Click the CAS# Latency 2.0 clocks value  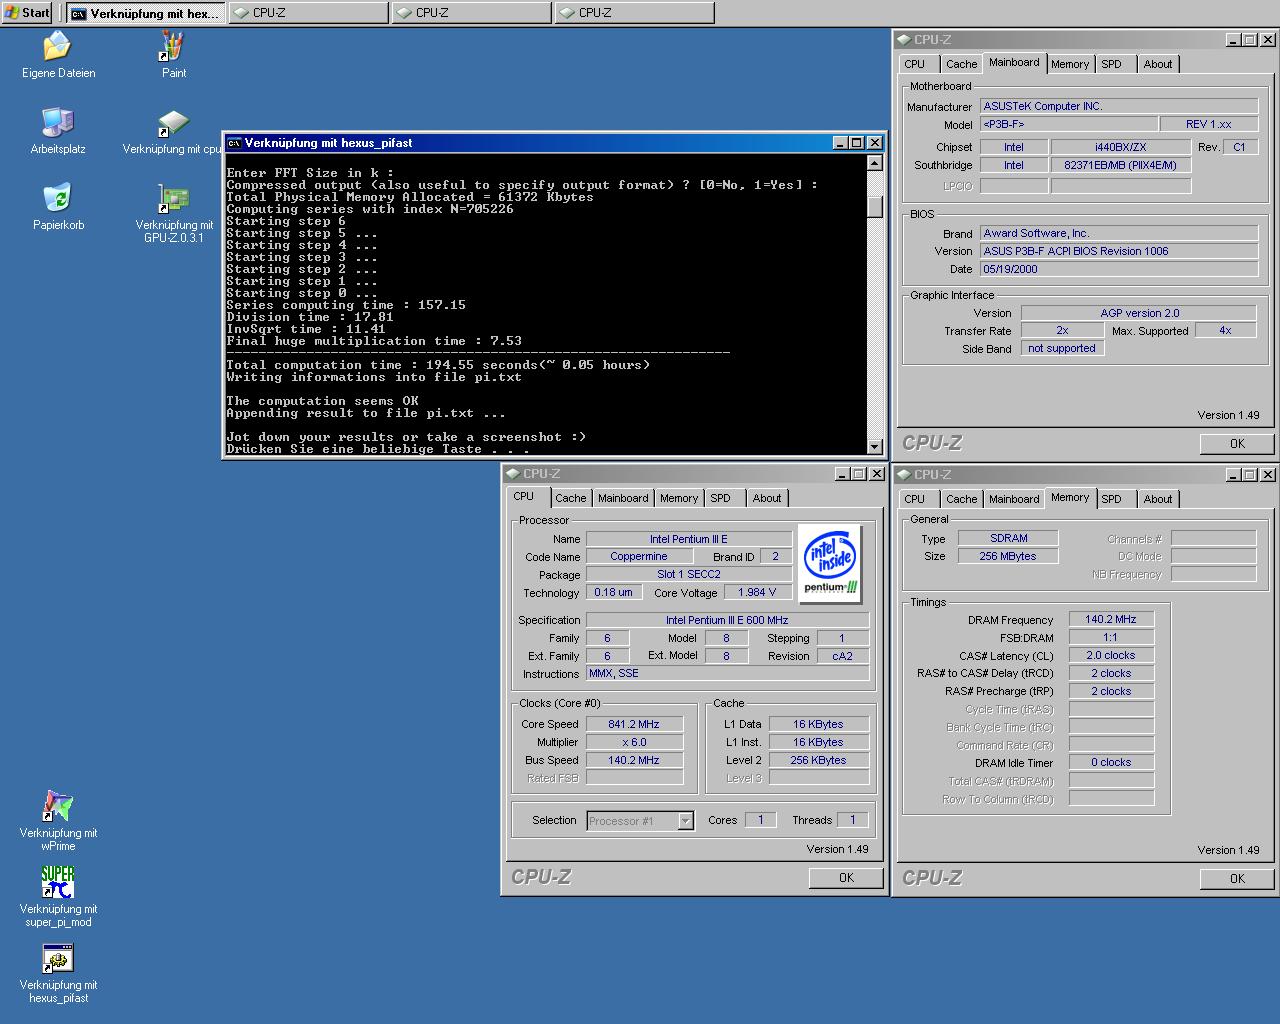(1110, 655)
